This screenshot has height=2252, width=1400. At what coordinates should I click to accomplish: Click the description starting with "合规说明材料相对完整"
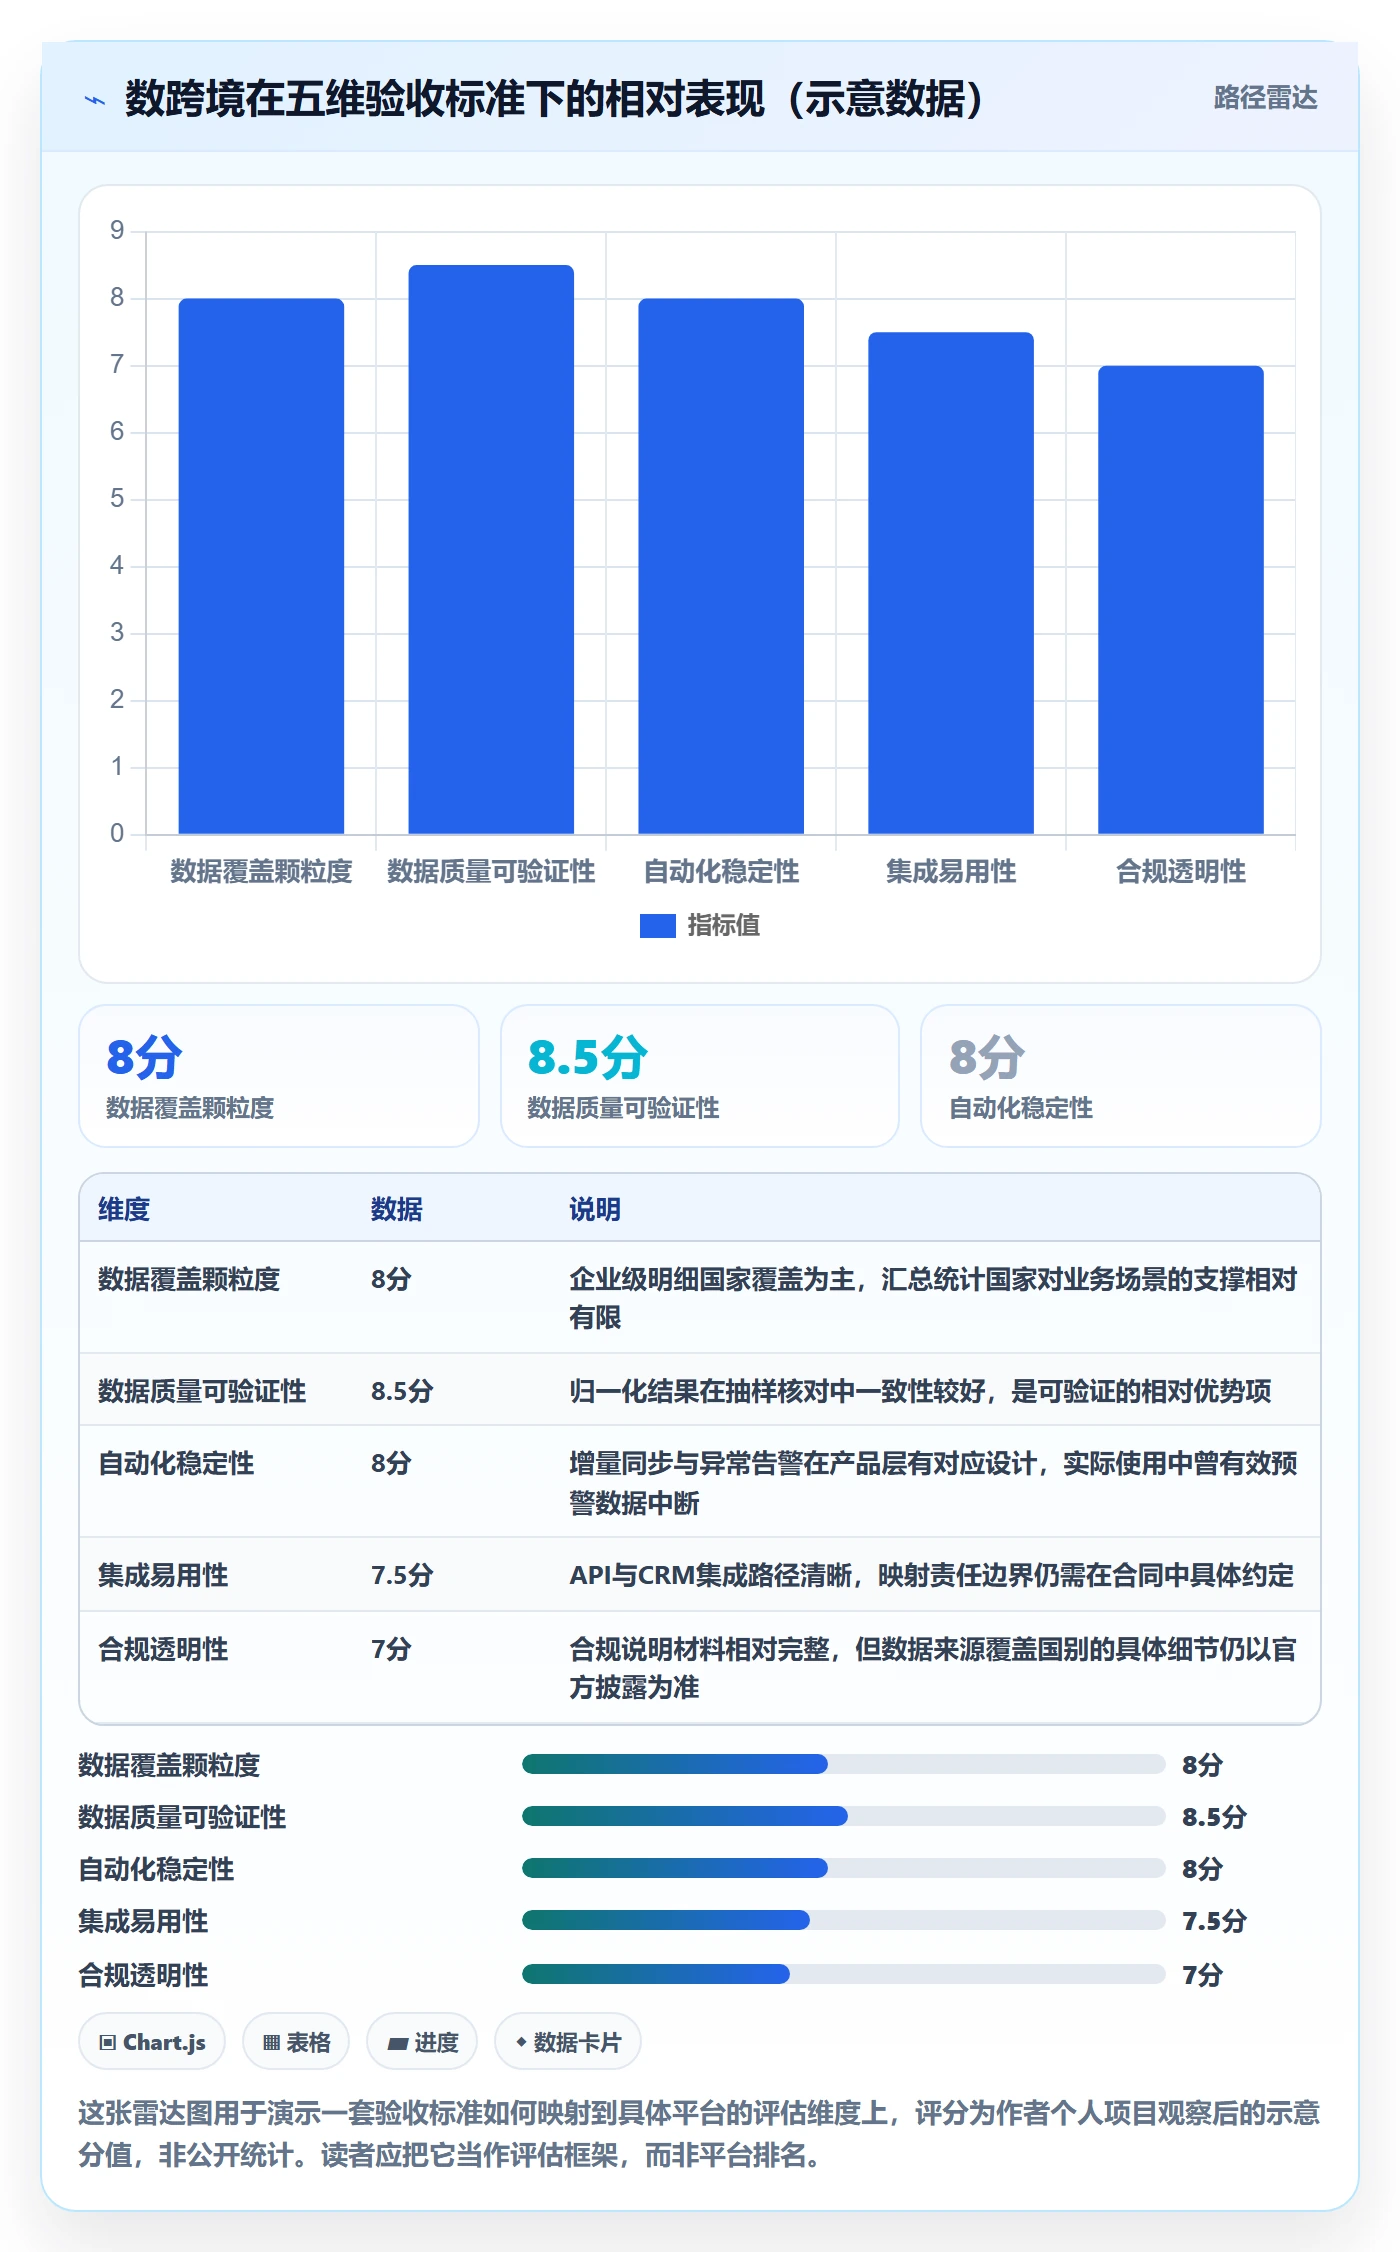[x=934, y=1668]
